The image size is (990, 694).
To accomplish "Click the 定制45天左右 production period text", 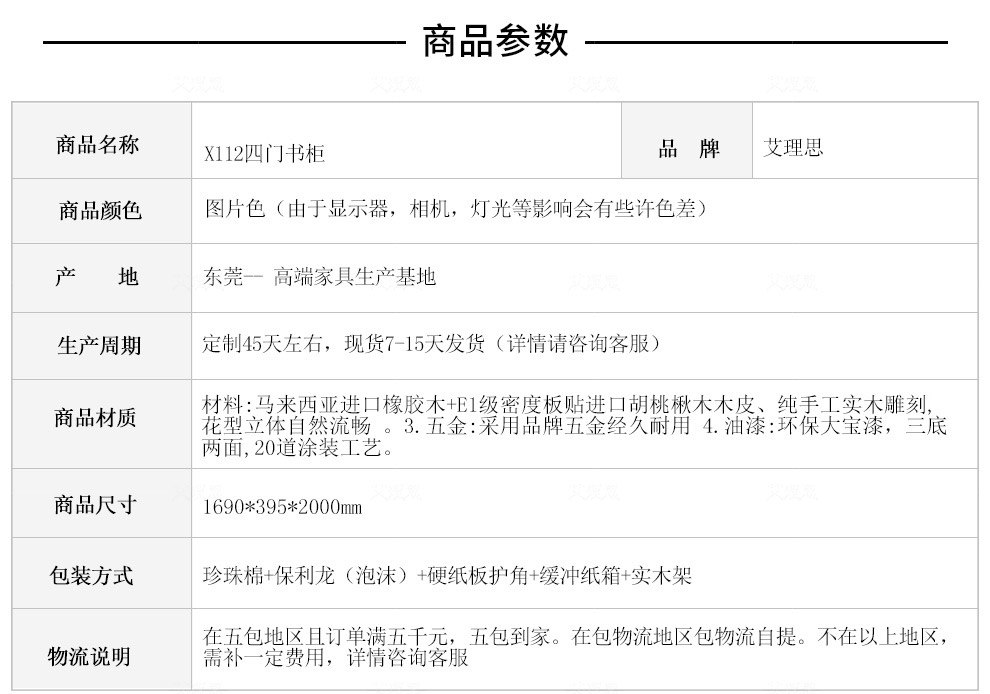I will (x=432, y=344).
